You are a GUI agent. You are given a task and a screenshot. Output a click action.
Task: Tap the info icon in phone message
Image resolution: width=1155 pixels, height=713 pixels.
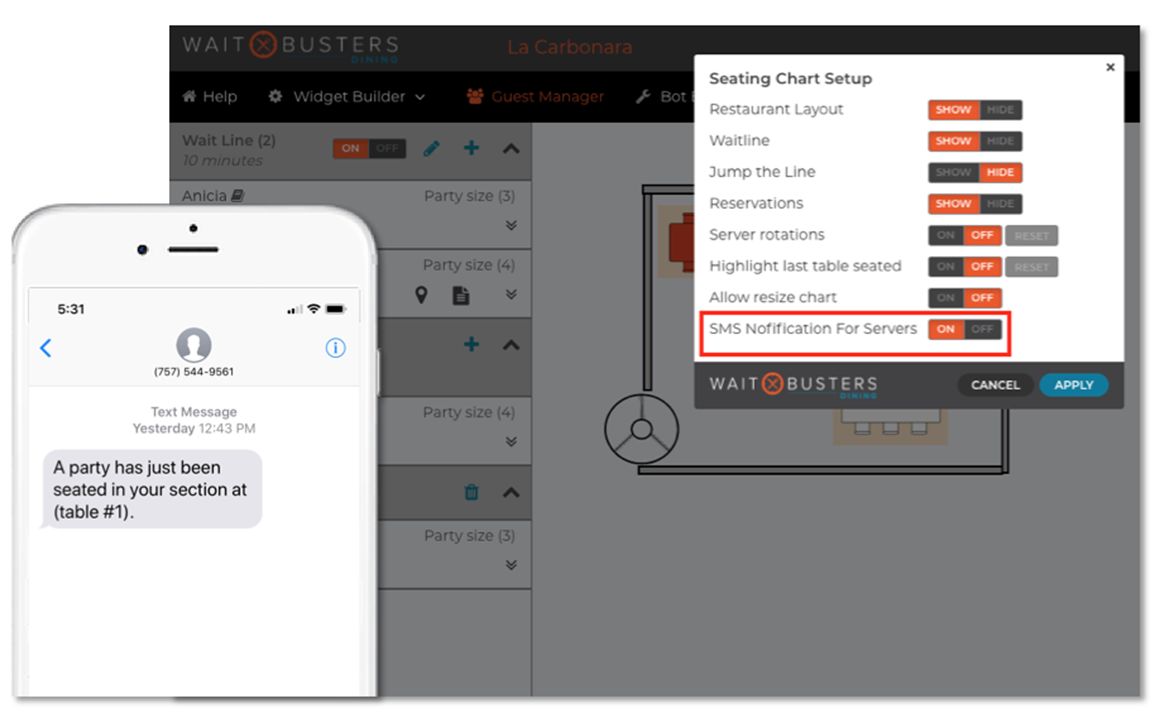pos(335,348)
